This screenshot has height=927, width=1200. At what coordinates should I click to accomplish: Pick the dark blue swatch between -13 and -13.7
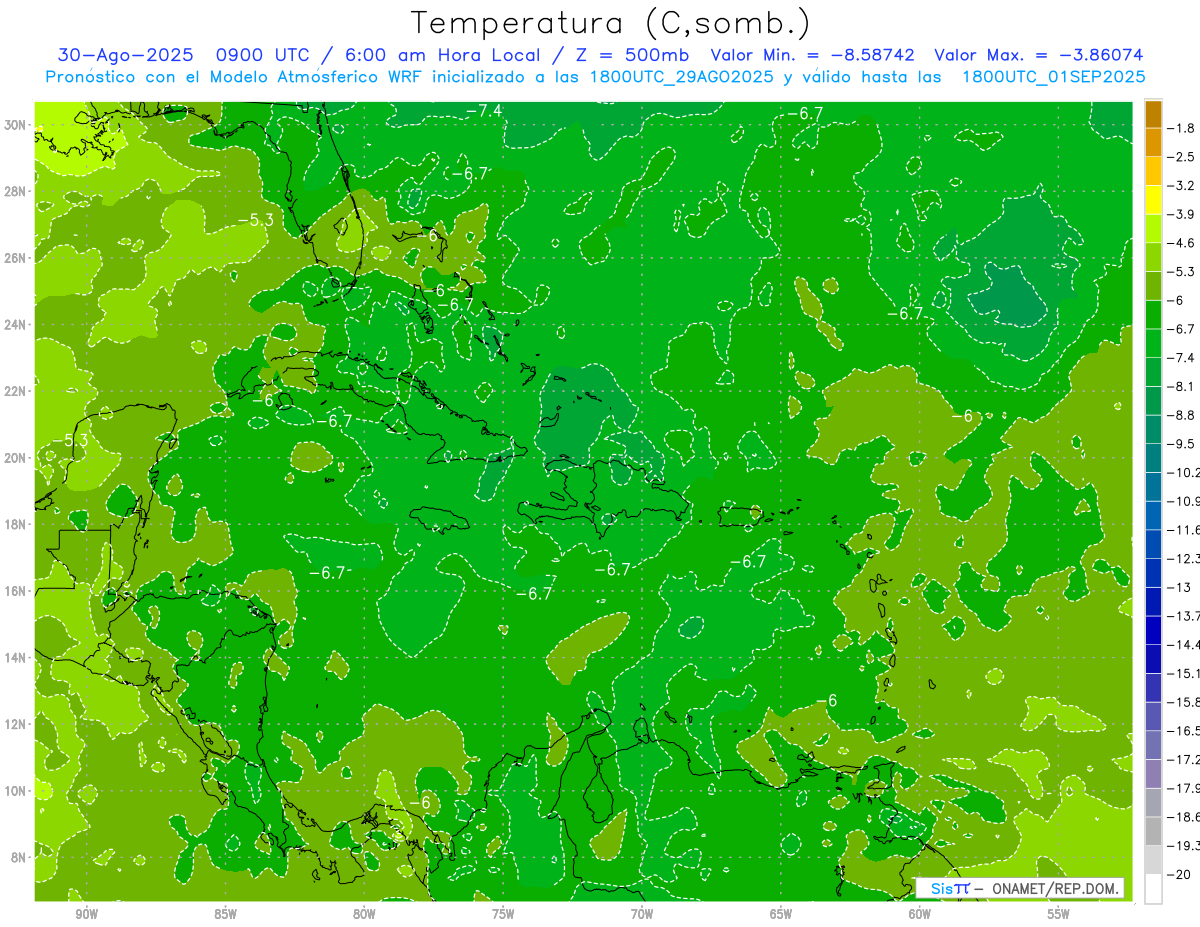coord(1153,601)
